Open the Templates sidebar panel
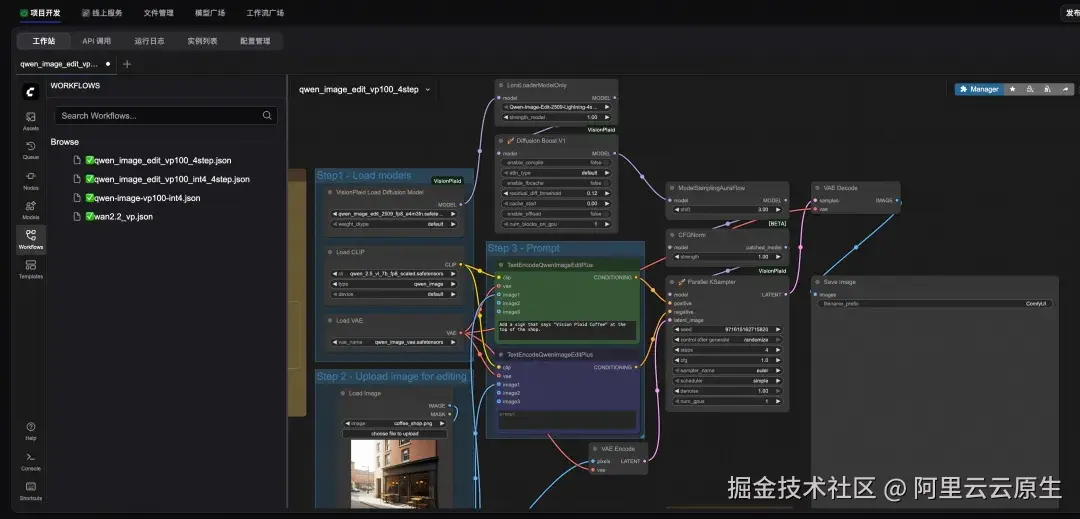This screenshot has width=1080, height=519. (x=31, y=269)
